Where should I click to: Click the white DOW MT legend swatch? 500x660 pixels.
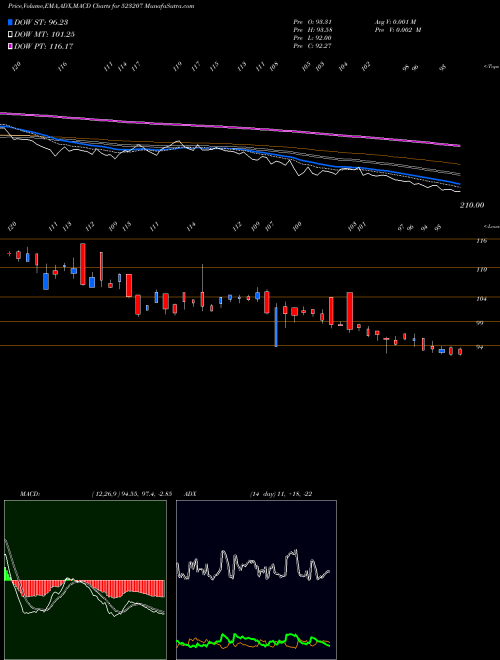11,35
